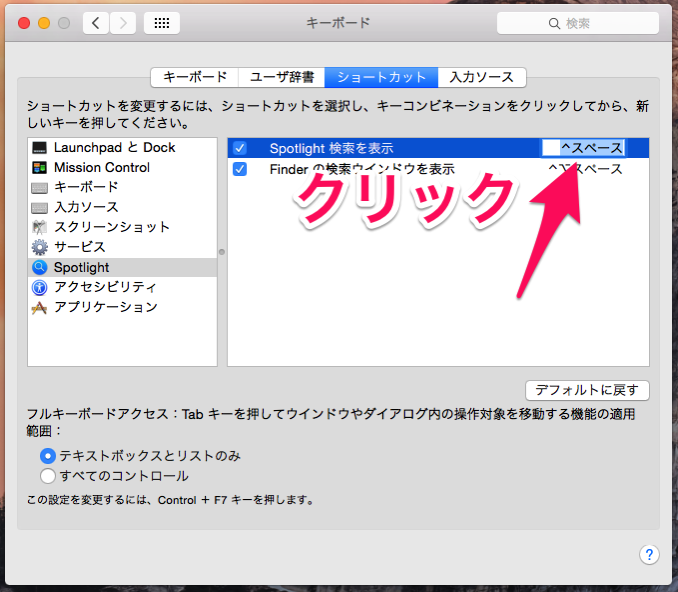Switch to the ショートカット tab
Image resolution: width=678 pixels, height=592 pixels.
[x=381, y=77]
